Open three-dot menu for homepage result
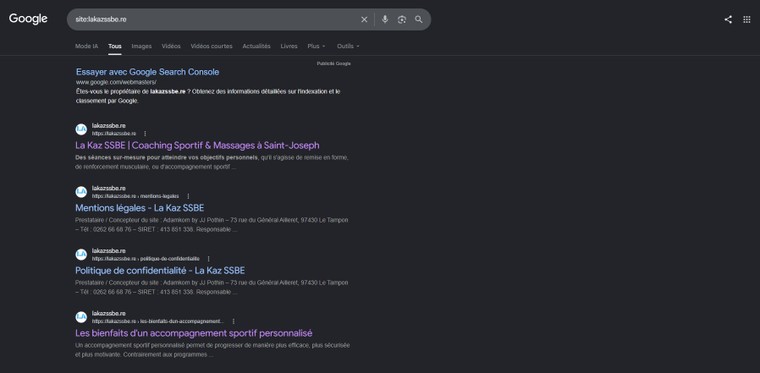The height and width of the screenshot is (373, 760). (x=145, y=134)
